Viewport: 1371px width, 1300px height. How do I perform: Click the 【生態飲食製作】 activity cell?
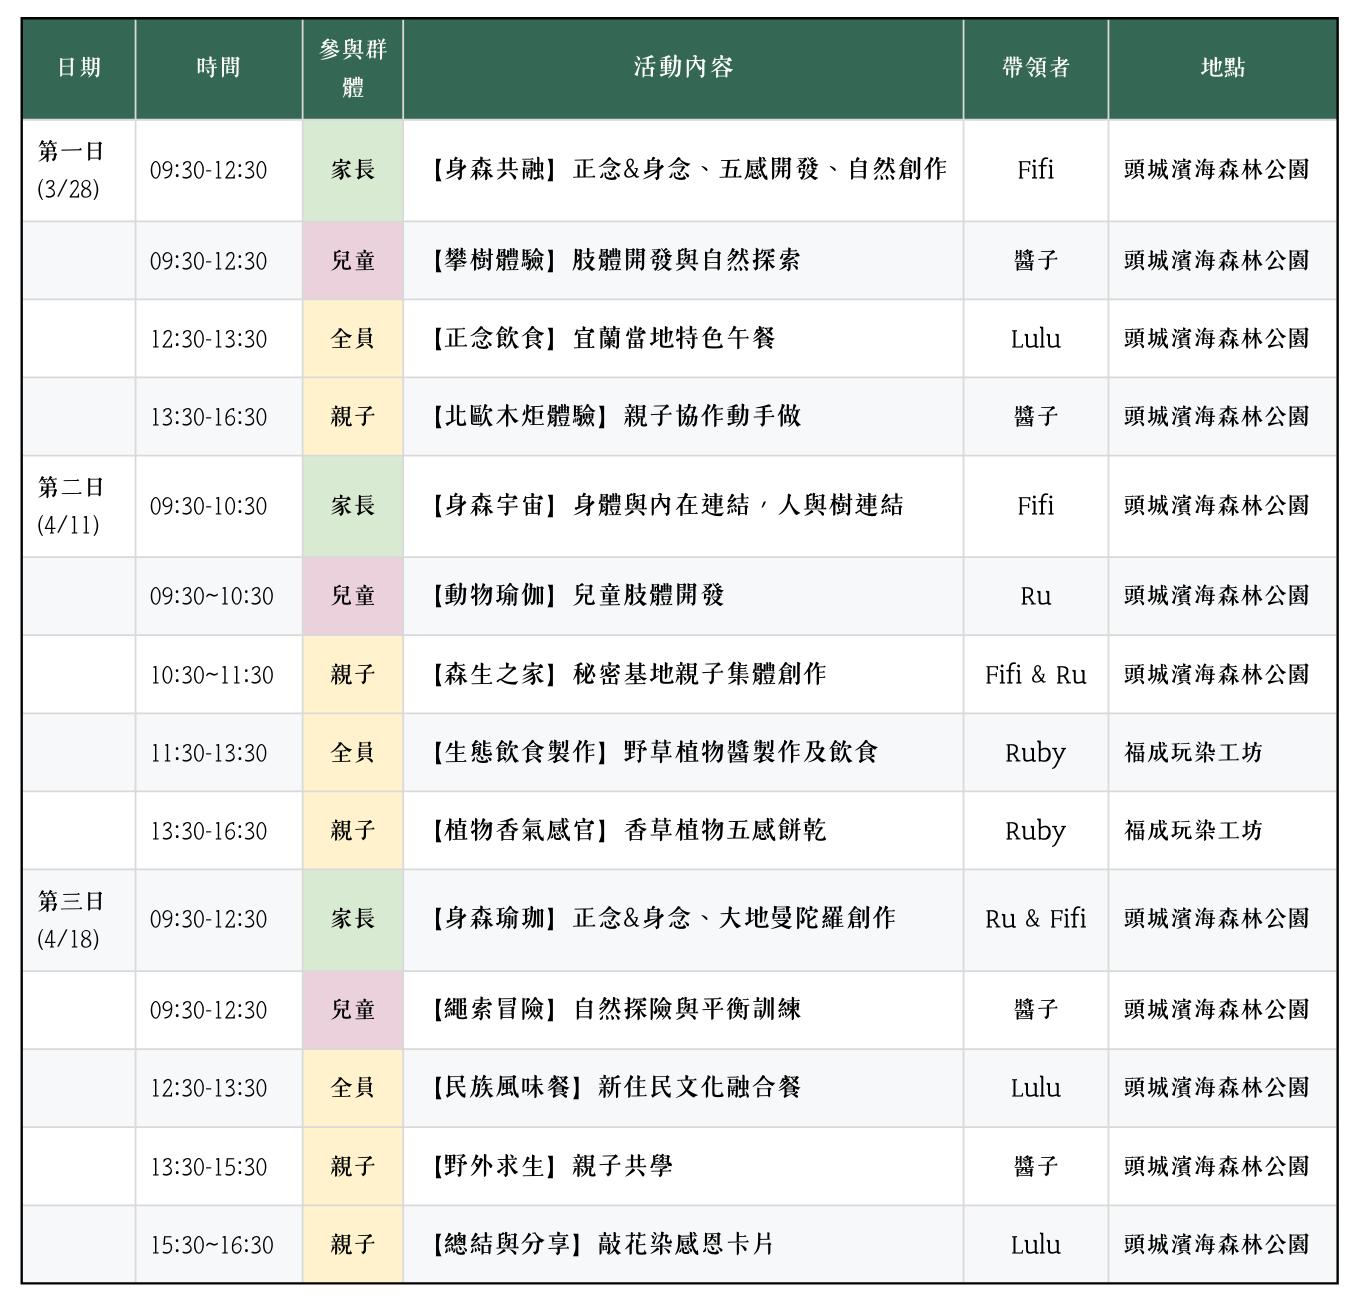click(x=654, y=752)
